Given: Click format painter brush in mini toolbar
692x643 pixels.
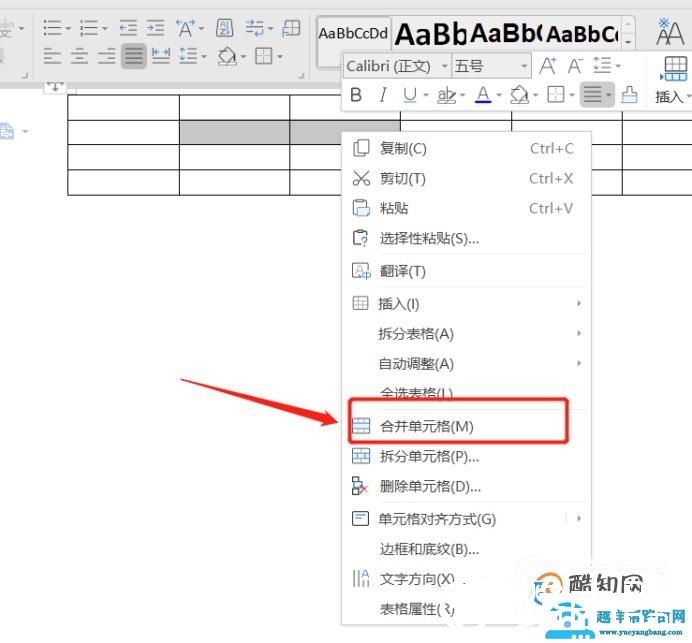Looking at the screenshot, I should [x=629, y=94].
